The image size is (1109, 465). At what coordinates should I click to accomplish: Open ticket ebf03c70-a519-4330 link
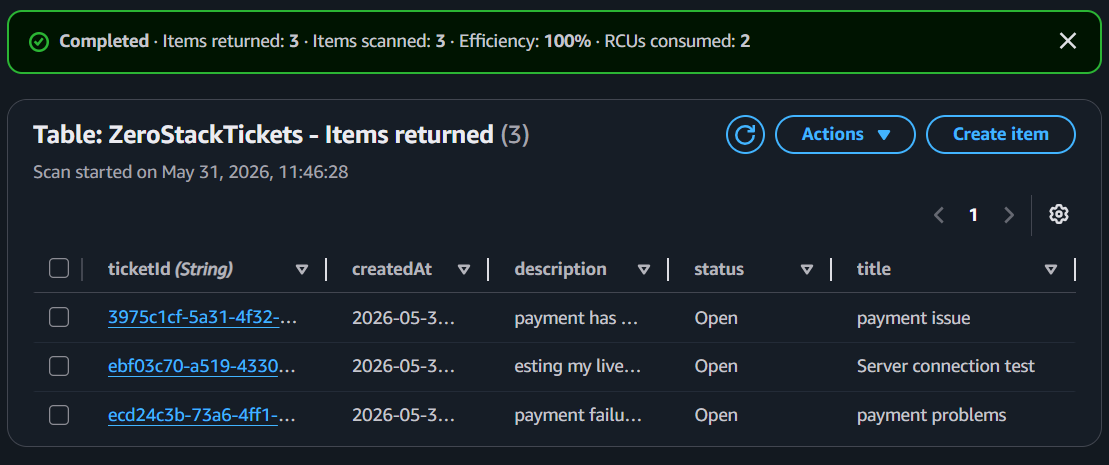(202, 367)
